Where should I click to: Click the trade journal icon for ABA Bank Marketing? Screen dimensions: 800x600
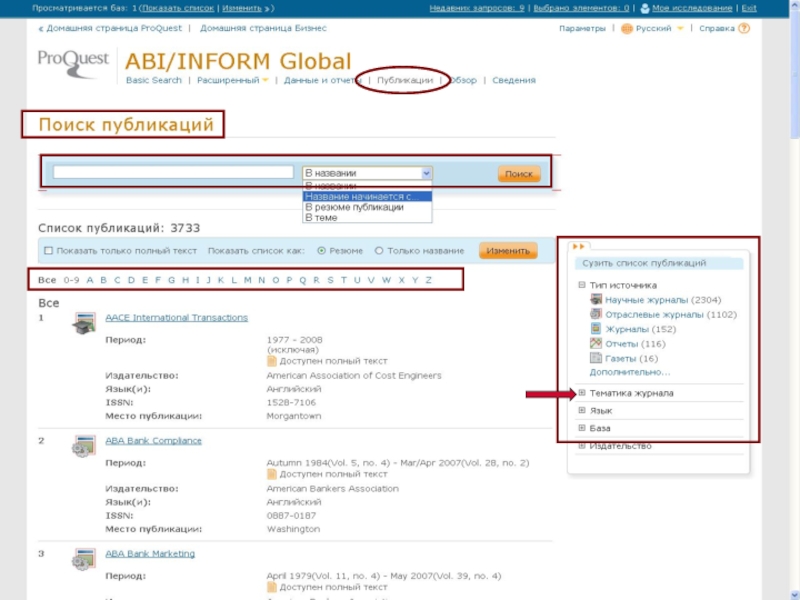[x=84, y=559]
